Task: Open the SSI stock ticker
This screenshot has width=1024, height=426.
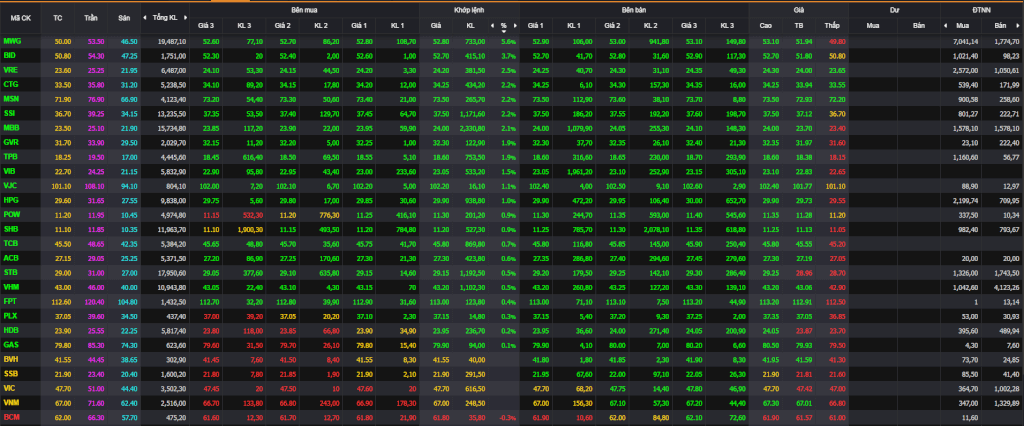Action: click(x=10, y=112)
